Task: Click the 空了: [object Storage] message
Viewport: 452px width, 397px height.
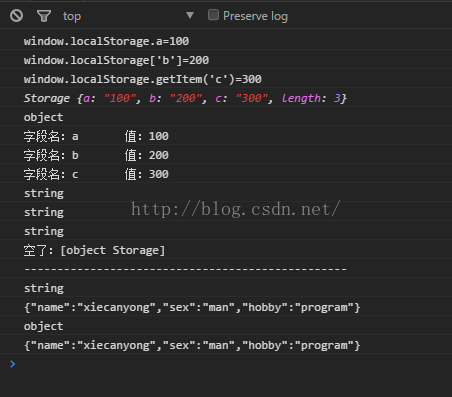Action: (94, 250)
